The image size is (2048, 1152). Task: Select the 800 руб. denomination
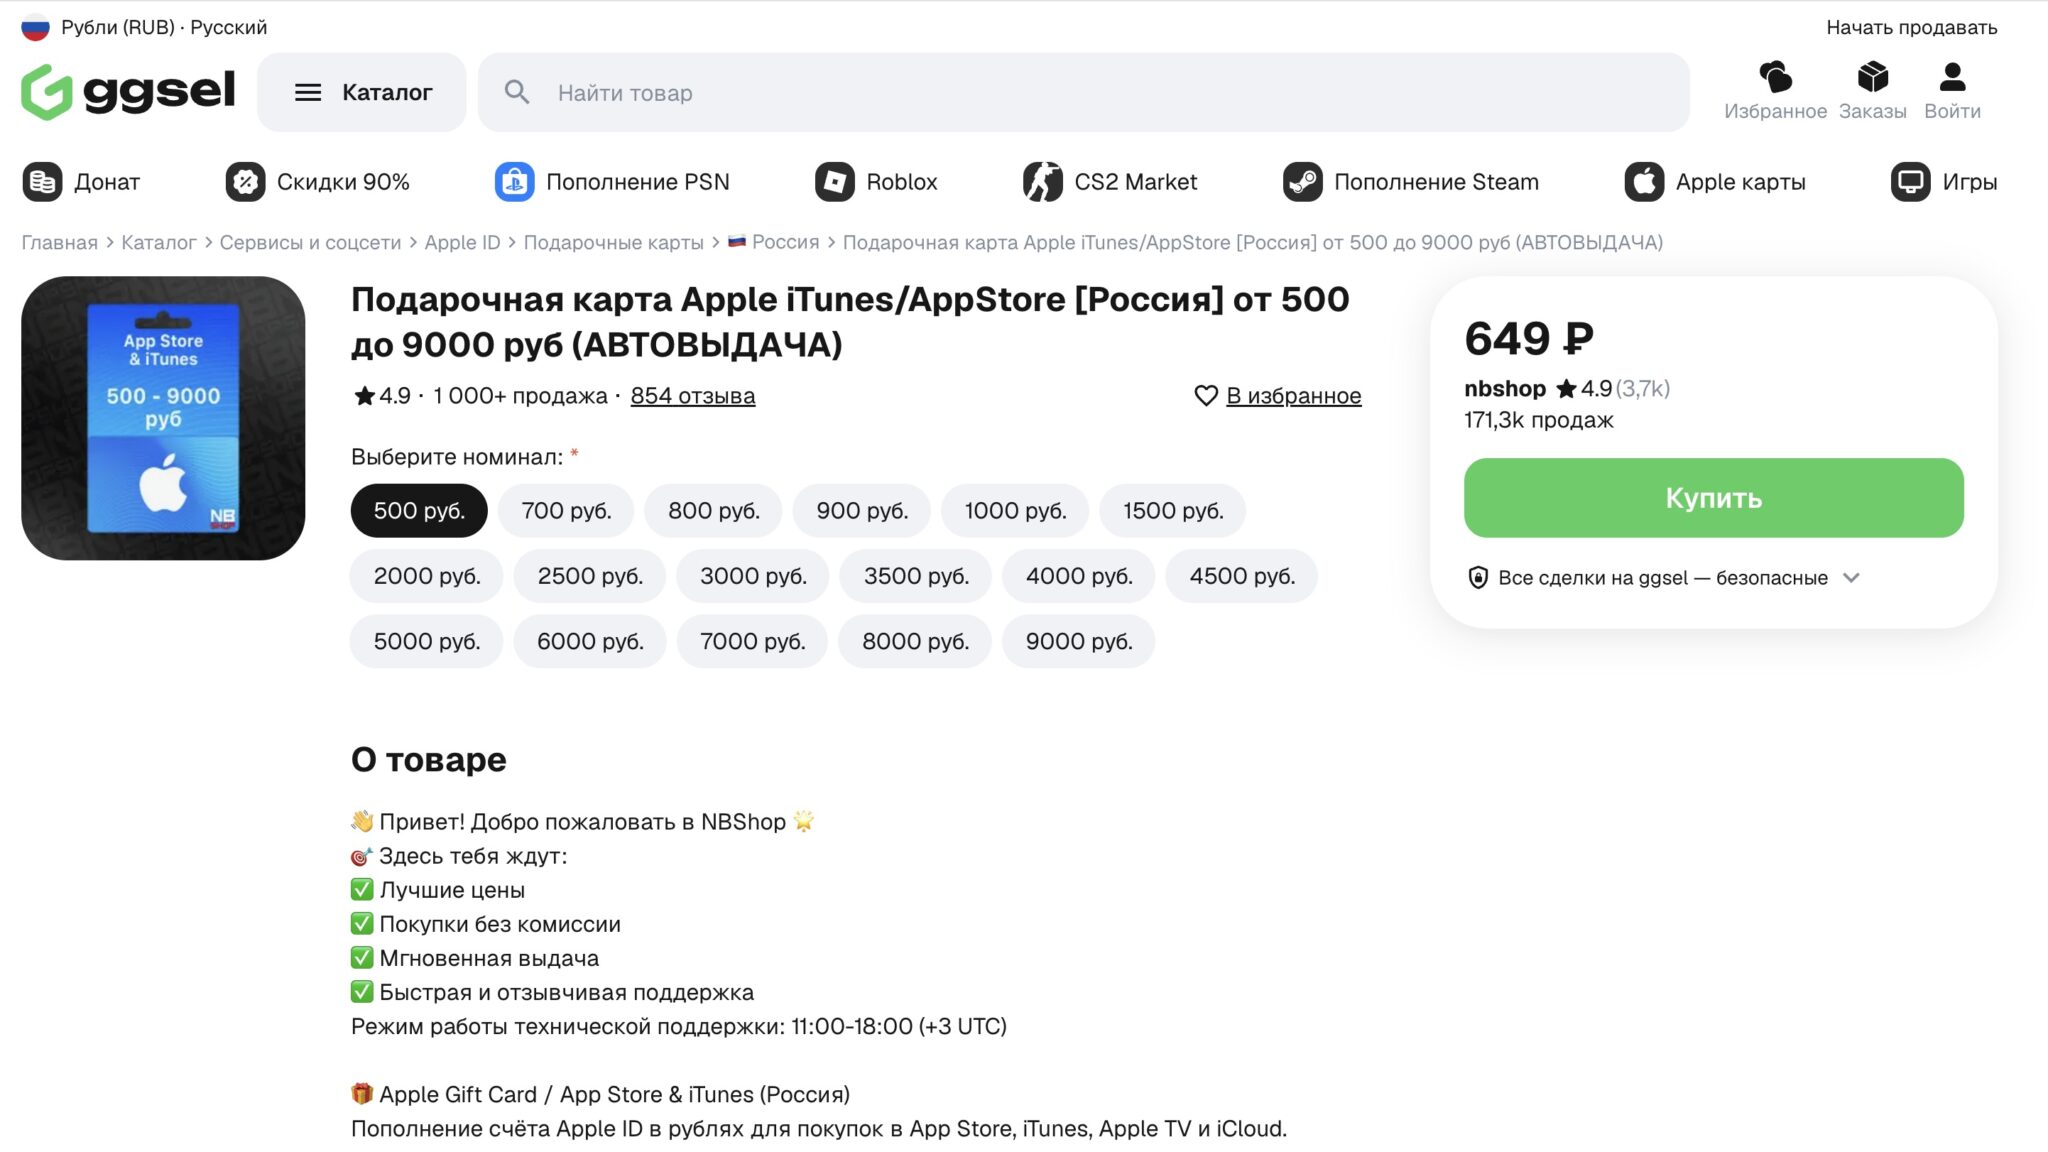pos(714,511)
